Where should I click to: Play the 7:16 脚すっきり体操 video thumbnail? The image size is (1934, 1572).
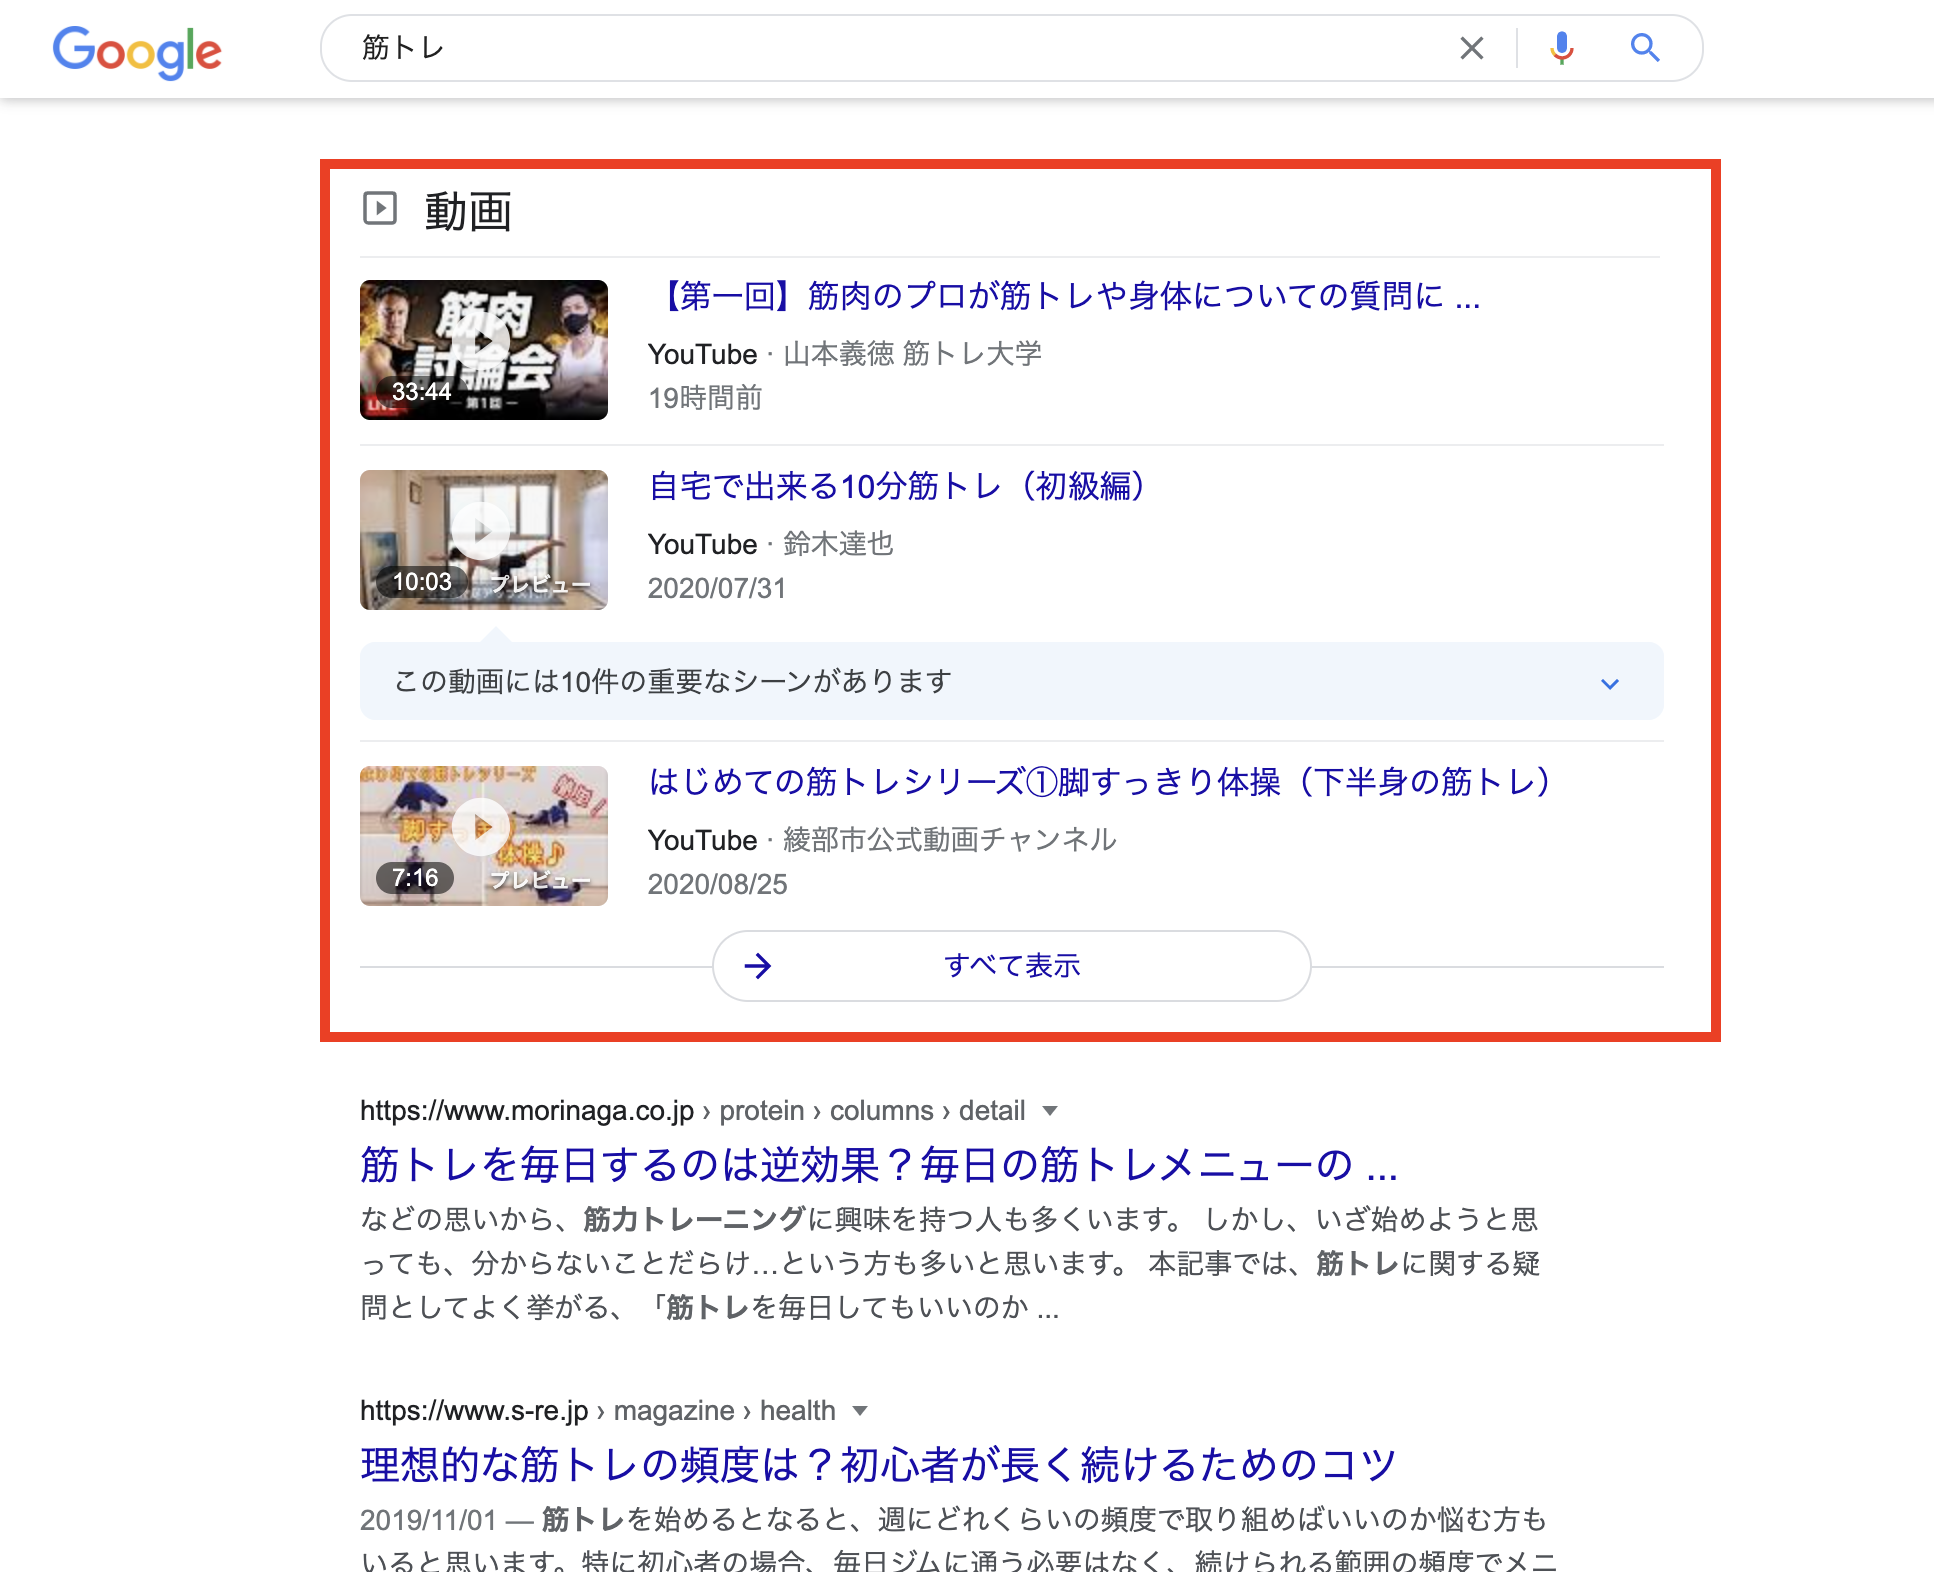[x=484, y=836]
